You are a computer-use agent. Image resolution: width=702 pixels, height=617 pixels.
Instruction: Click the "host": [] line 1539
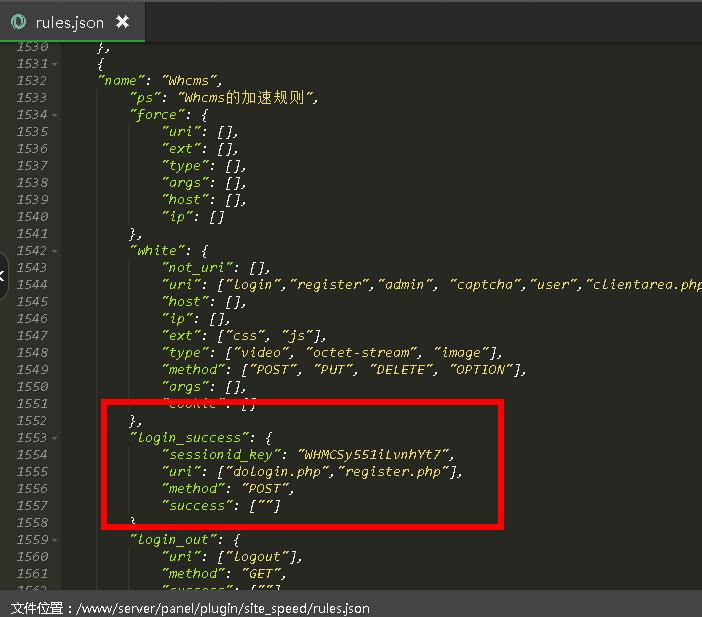[204, 200]
